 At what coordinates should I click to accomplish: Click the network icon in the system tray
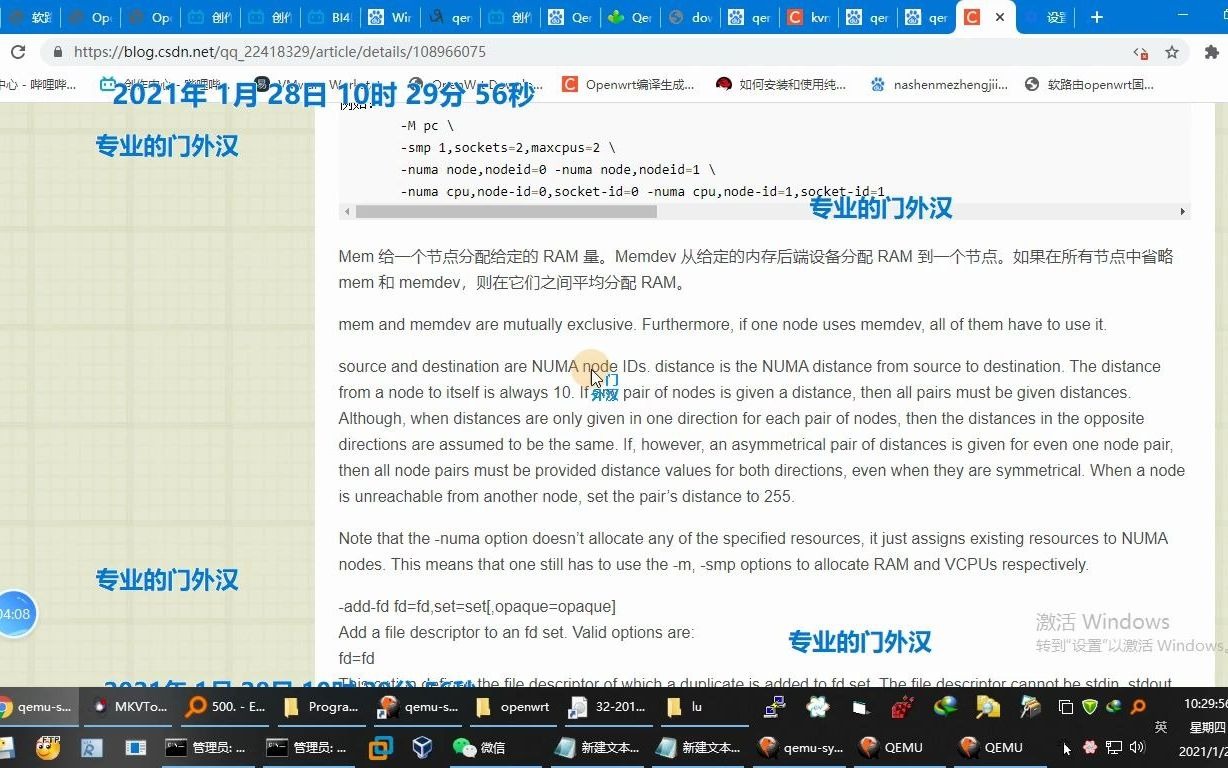click(x=1112, y=747)
